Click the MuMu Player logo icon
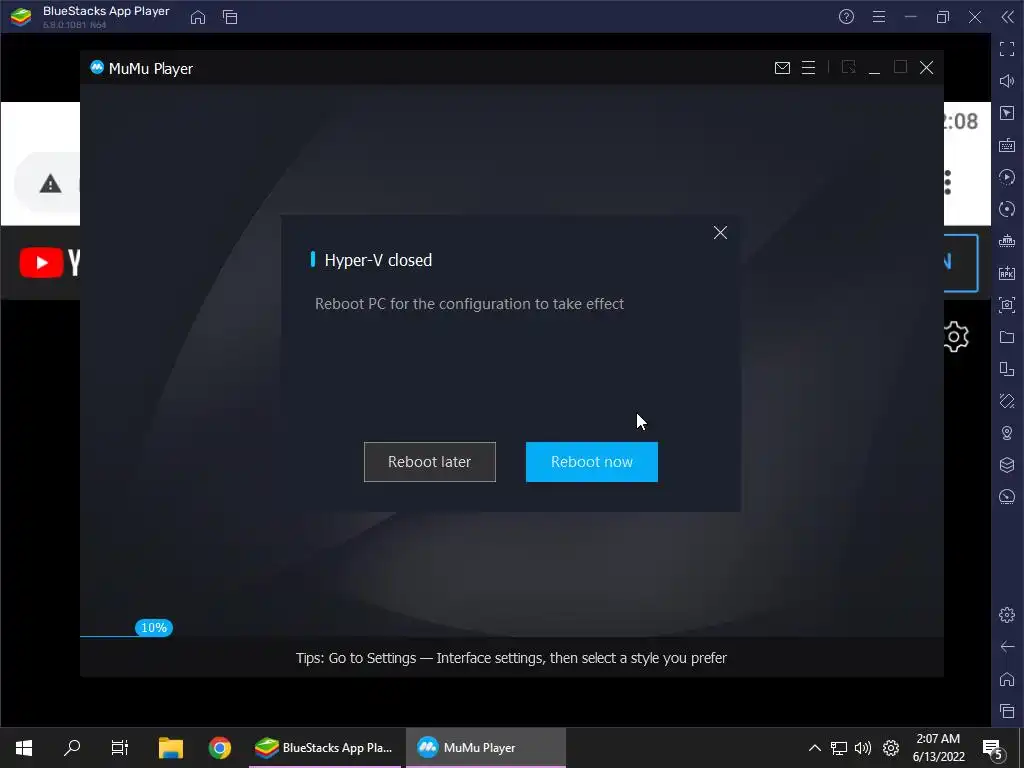The image size is (1024, 768). pos(97,67)
